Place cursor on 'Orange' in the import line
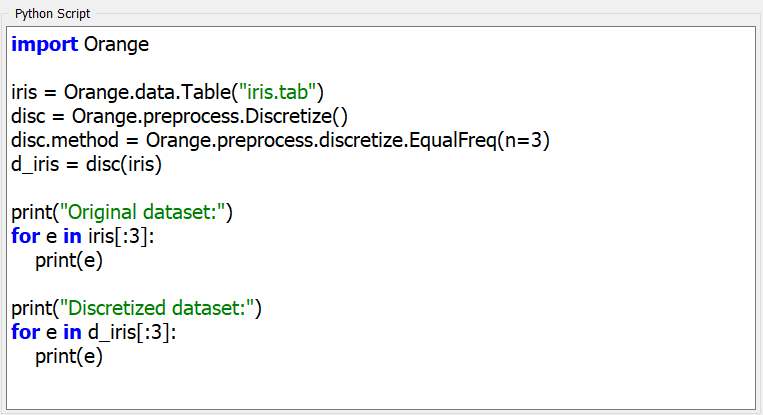The width and height of the screenshot is (763, 415). 116,44
